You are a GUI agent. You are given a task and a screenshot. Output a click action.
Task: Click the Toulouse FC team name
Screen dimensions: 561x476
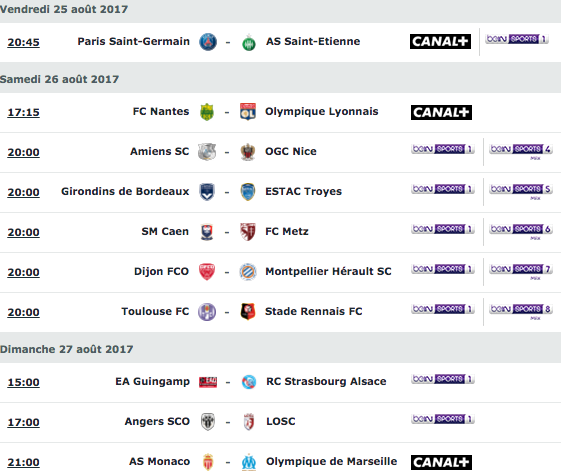tap(155, 311)
